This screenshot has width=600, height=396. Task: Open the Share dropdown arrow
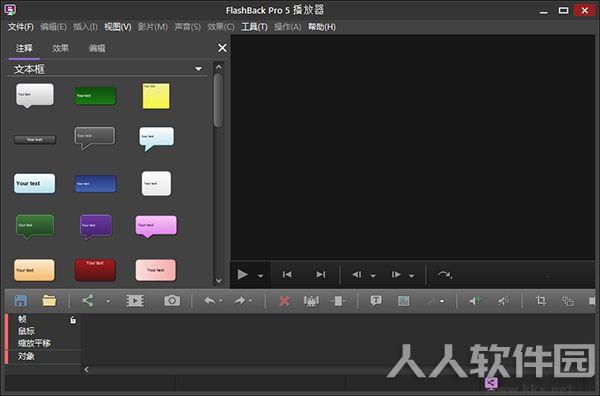click(108, 301)
